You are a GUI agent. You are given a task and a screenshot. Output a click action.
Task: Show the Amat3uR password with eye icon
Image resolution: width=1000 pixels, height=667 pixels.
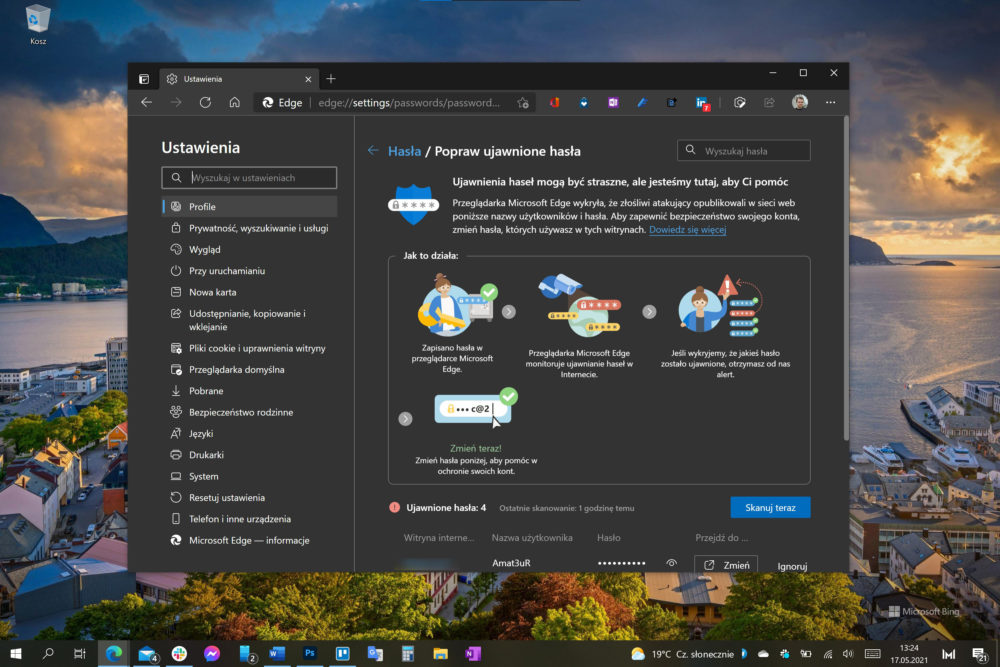pyautogui.click(x=671, y=563)
